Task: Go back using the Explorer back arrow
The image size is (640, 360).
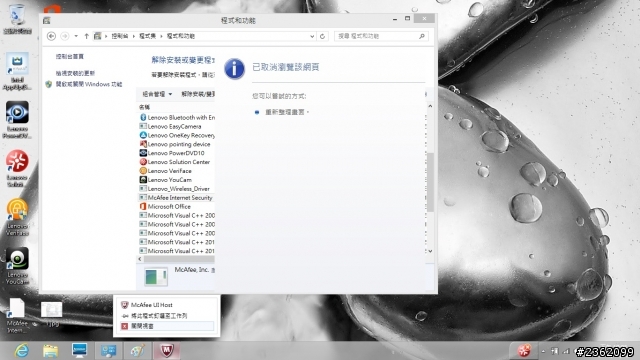Action: [x=51, y=36]
